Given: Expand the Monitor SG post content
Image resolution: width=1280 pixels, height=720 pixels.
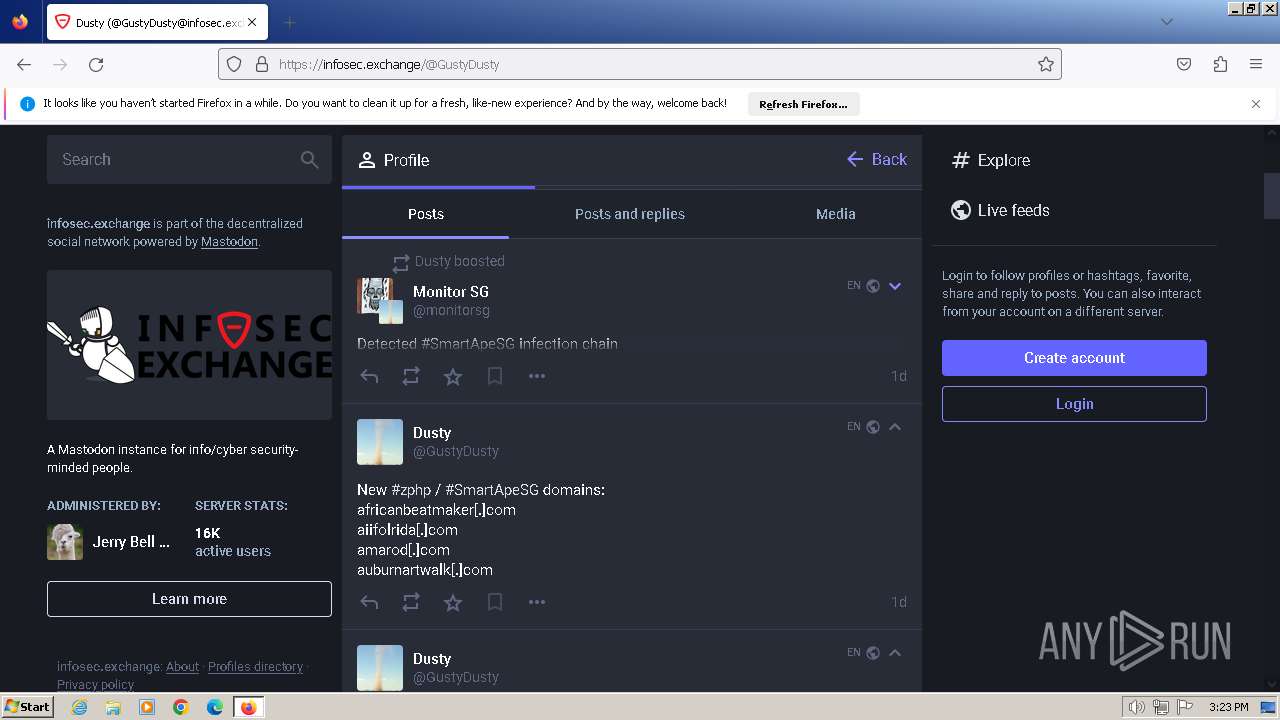Looking at the screenshot, I should (x=895, y=286).
